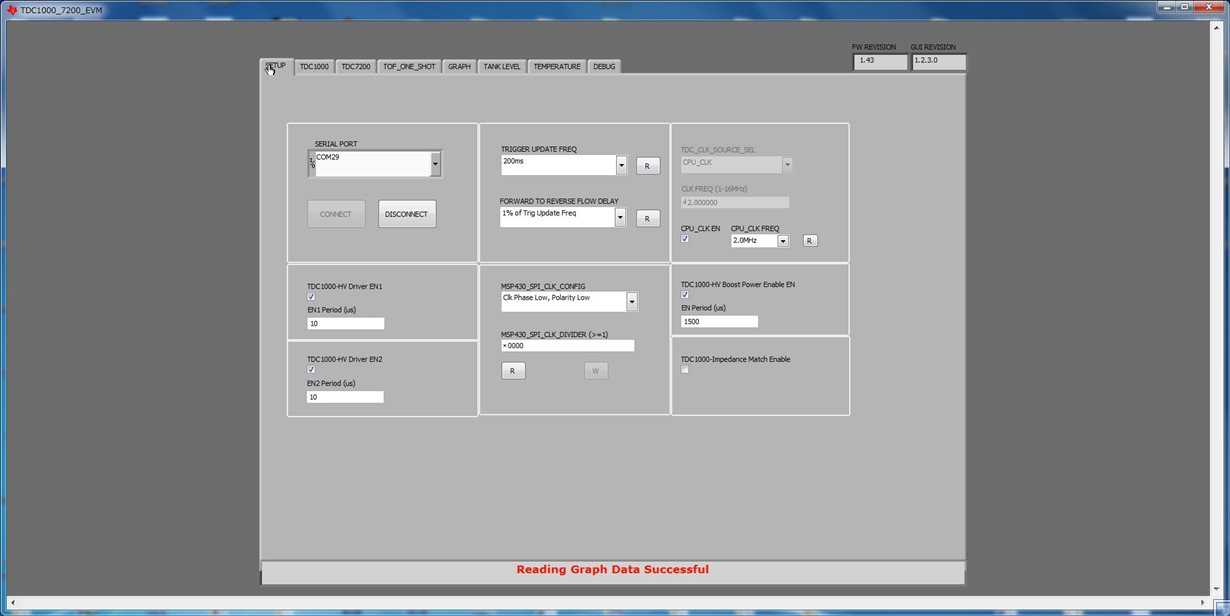Click the R button beside FLOW DELAY dropdown
The image size is (1230, 616).
648,218
